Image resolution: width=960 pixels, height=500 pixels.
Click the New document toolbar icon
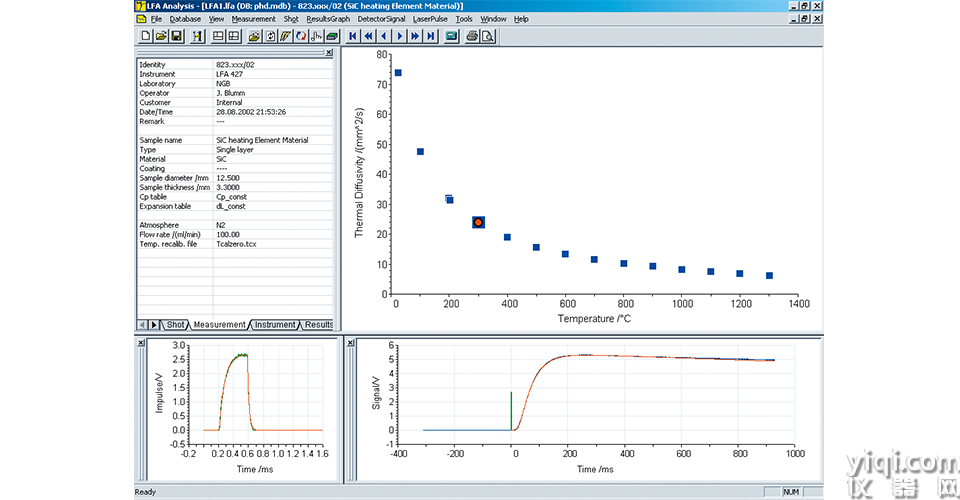click(x=145, y=36)
